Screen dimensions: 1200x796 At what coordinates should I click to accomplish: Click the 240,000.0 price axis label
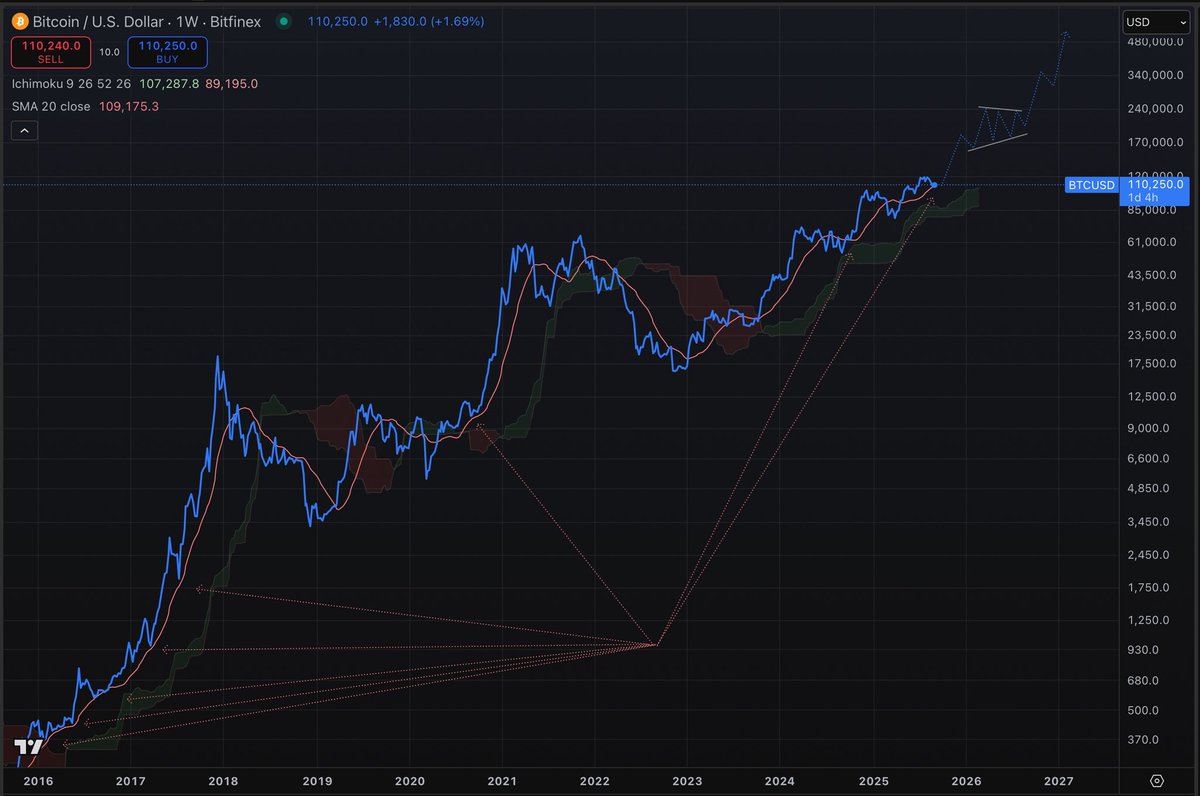click(x=1156, y=109)
